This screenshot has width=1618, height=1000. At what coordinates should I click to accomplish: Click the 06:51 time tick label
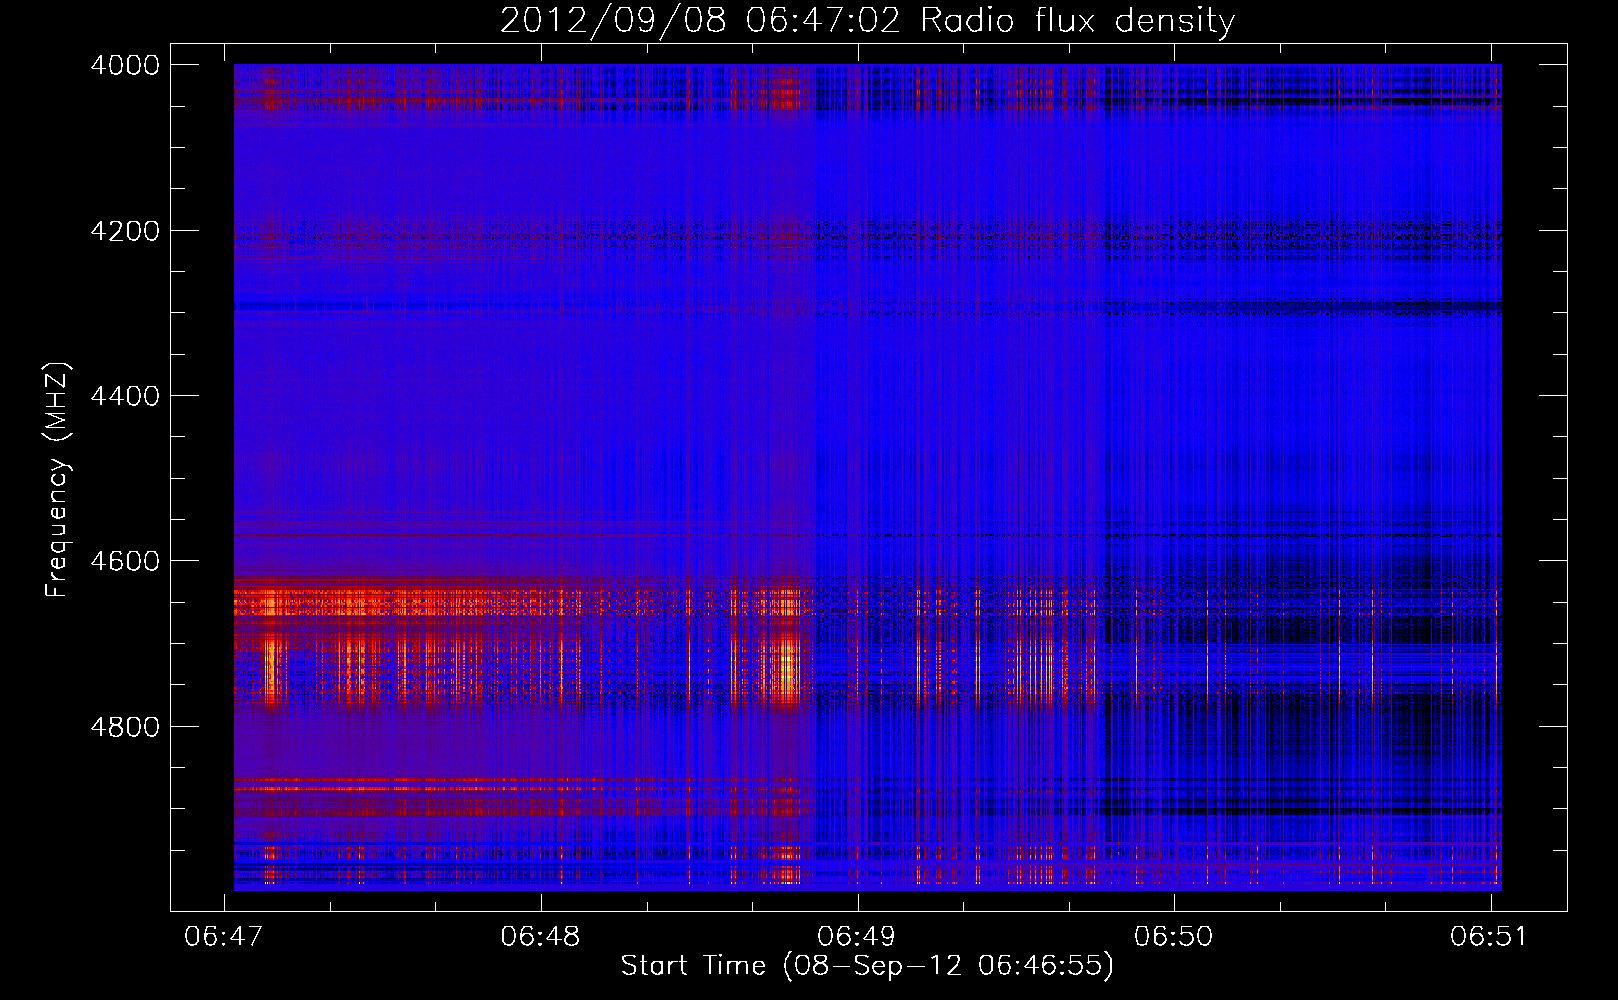(1490, 936)
